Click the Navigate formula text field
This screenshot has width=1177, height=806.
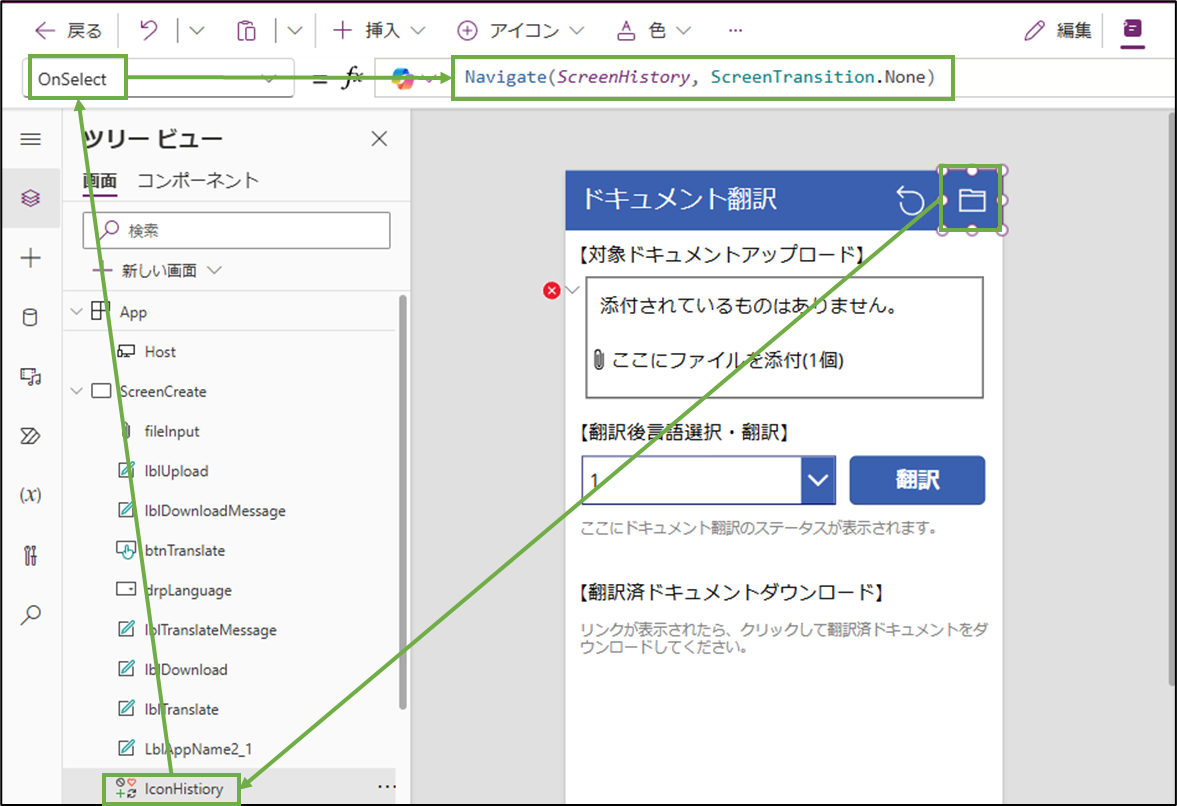(x=700, y=77)
